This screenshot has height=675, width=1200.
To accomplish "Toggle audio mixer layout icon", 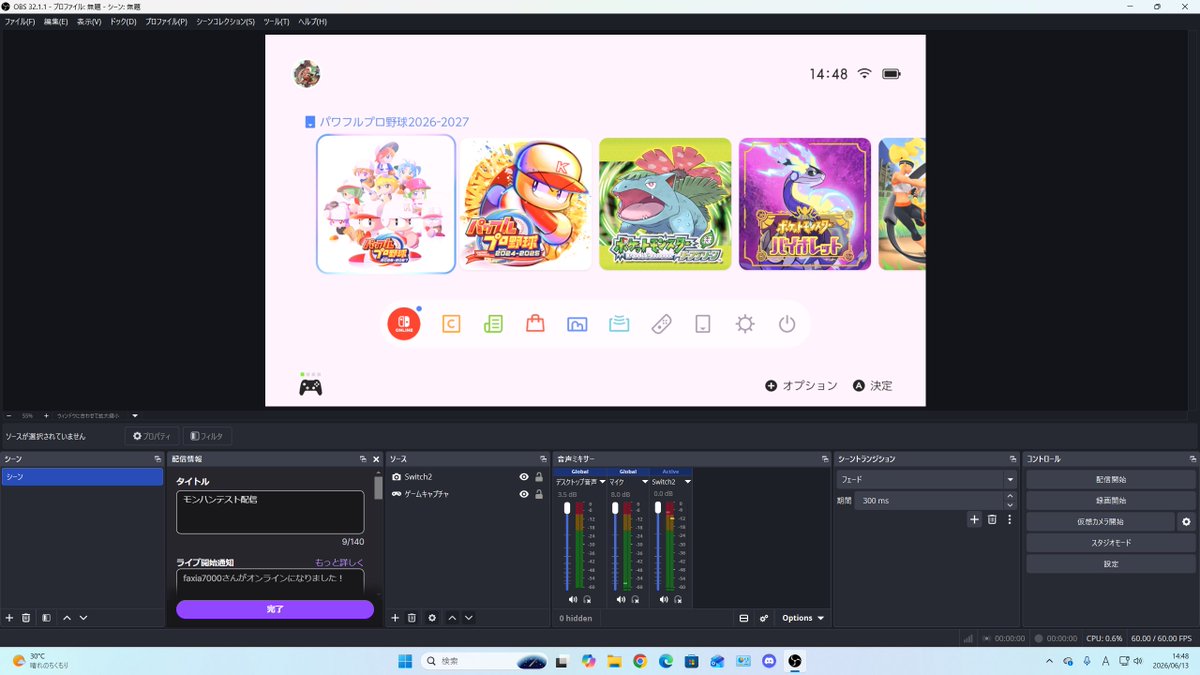I will (744, 618).
